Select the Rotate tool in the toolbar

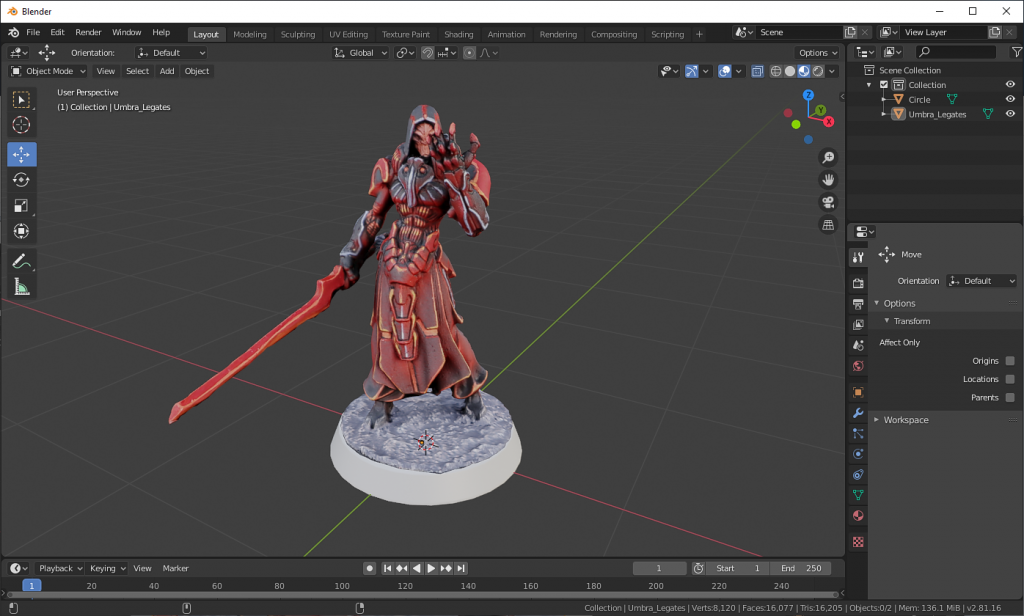21,178
